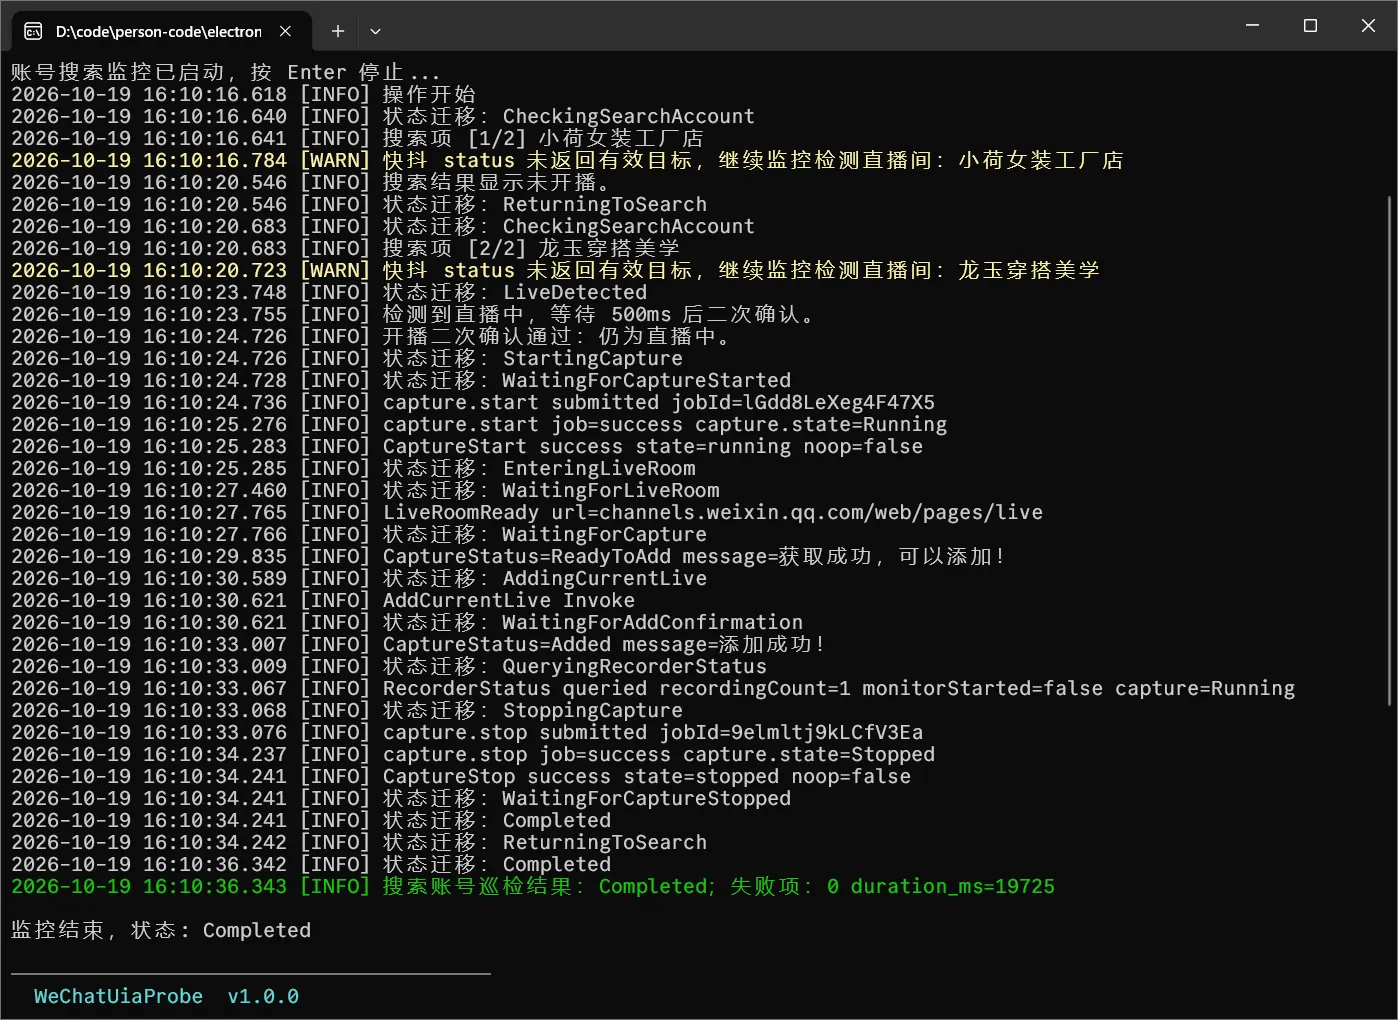
Task: Click the line "CaptureStart success state=running noop=false"
Action: pos(467,446)
